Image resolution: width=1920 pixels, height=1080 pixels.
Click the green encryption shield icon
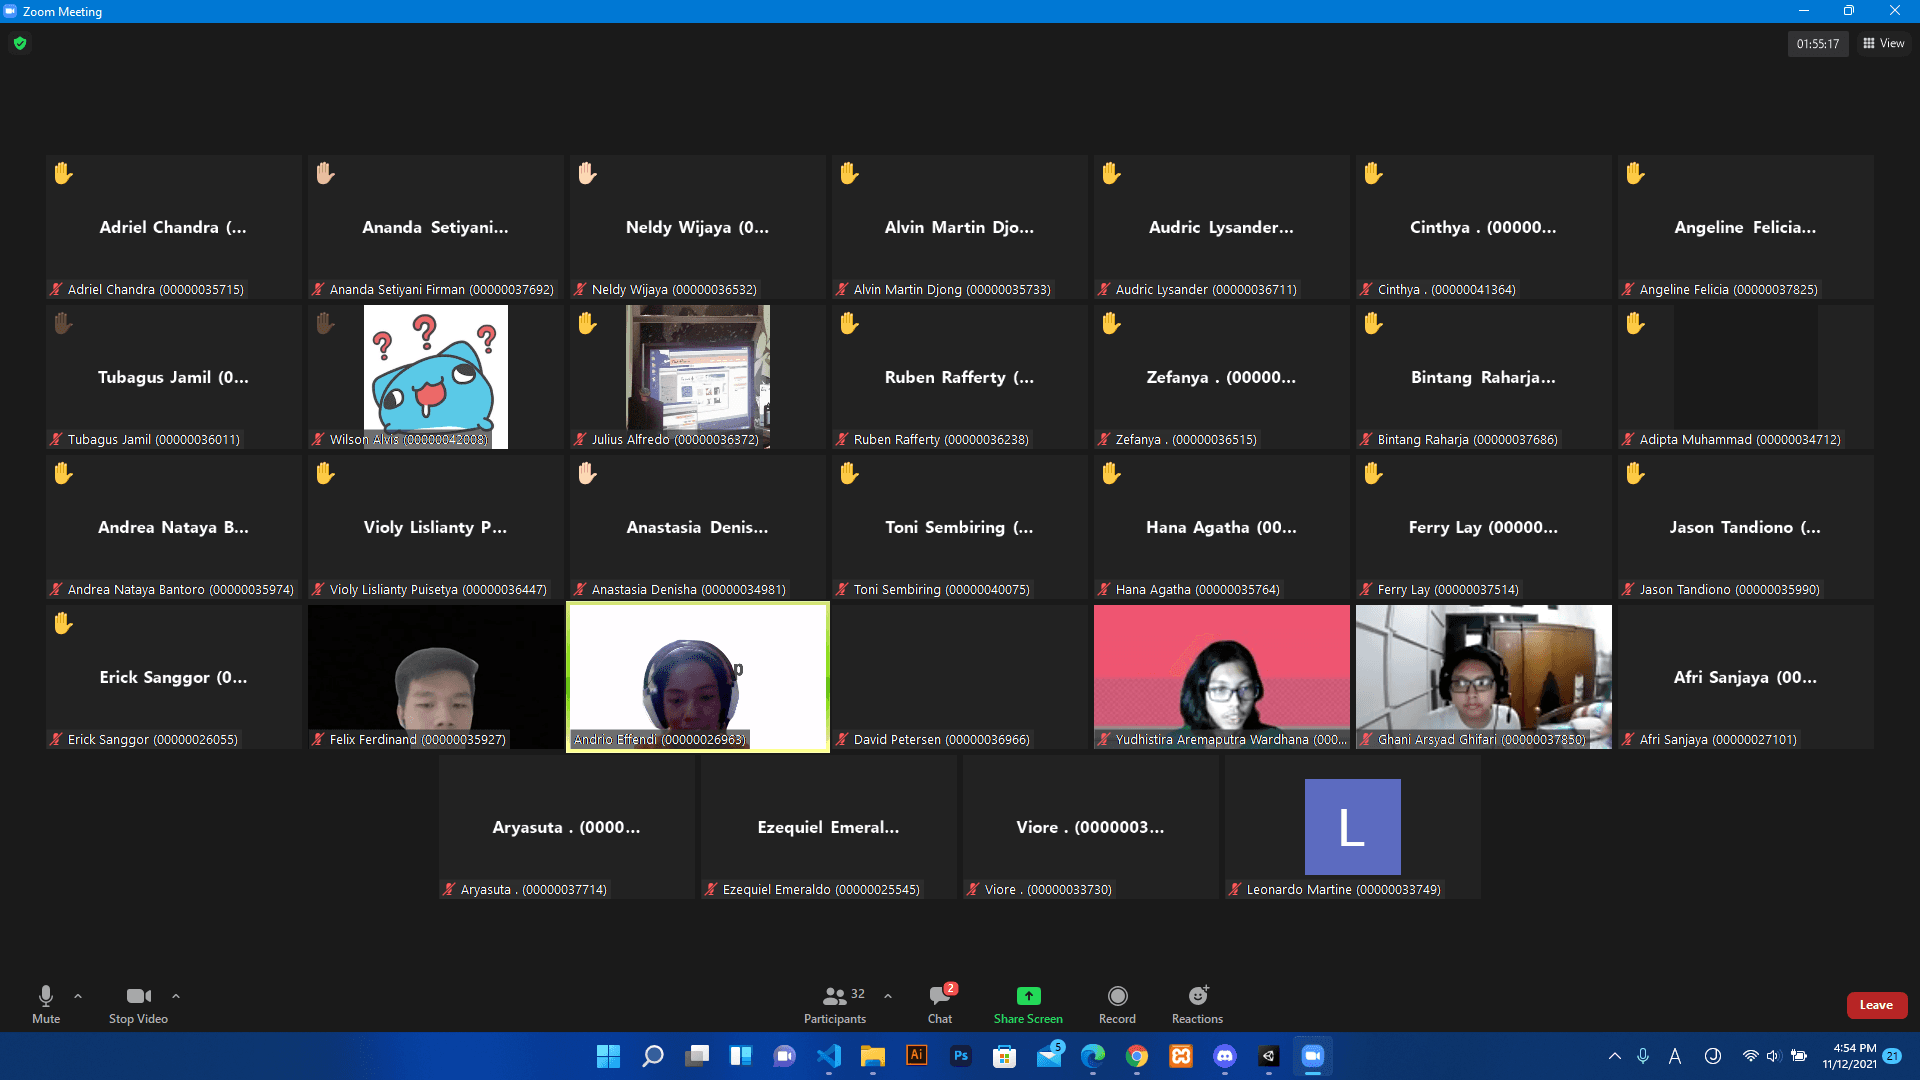(20, 43)
